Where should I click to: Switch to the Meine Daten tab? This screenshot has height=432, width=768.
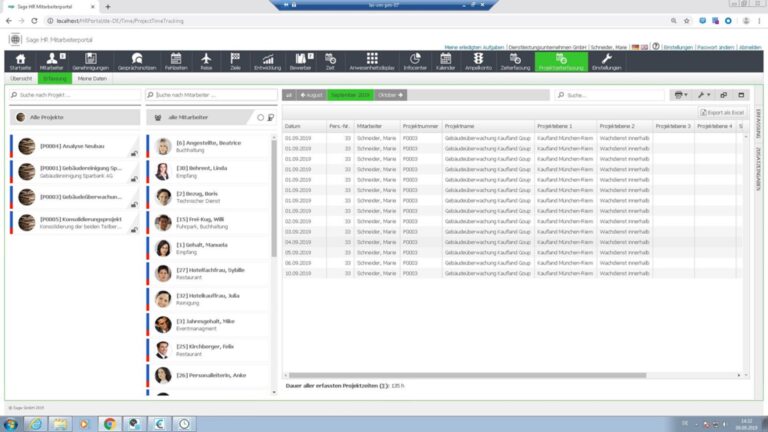pos(92,78)
